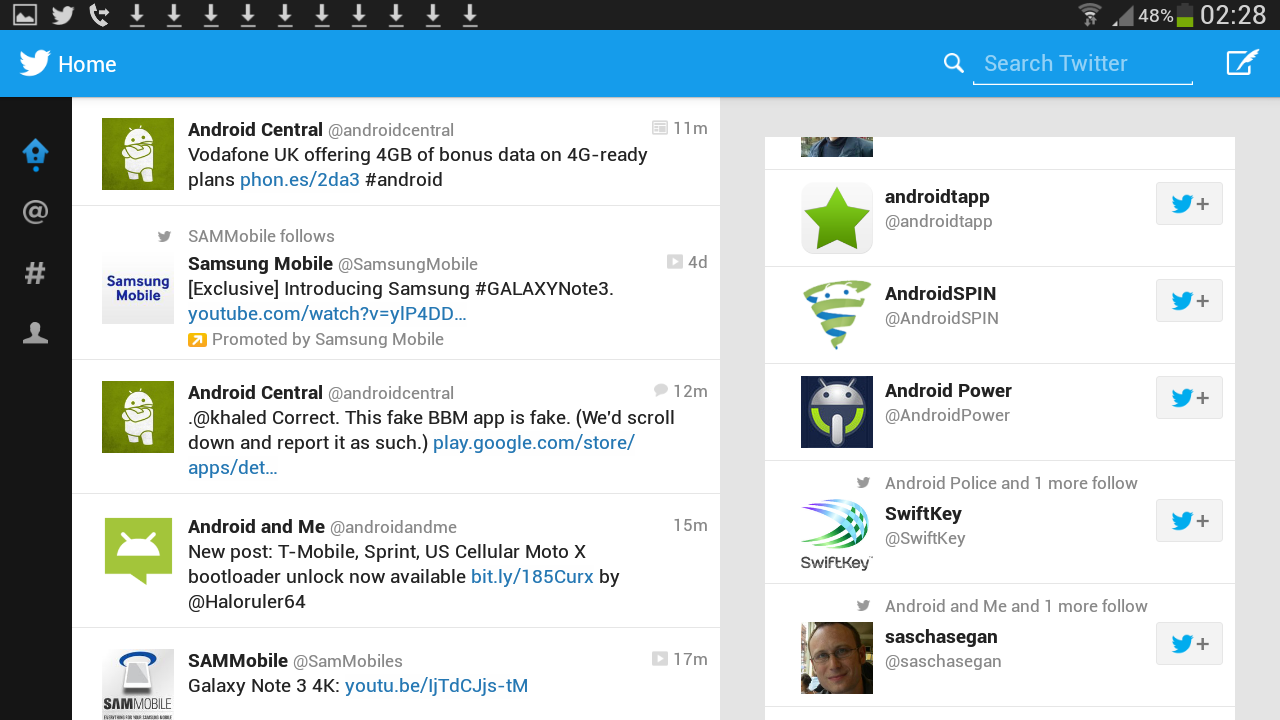1280x720 pixels.
Task: Tap video media icon next to 17m
Action: (660, 659)
